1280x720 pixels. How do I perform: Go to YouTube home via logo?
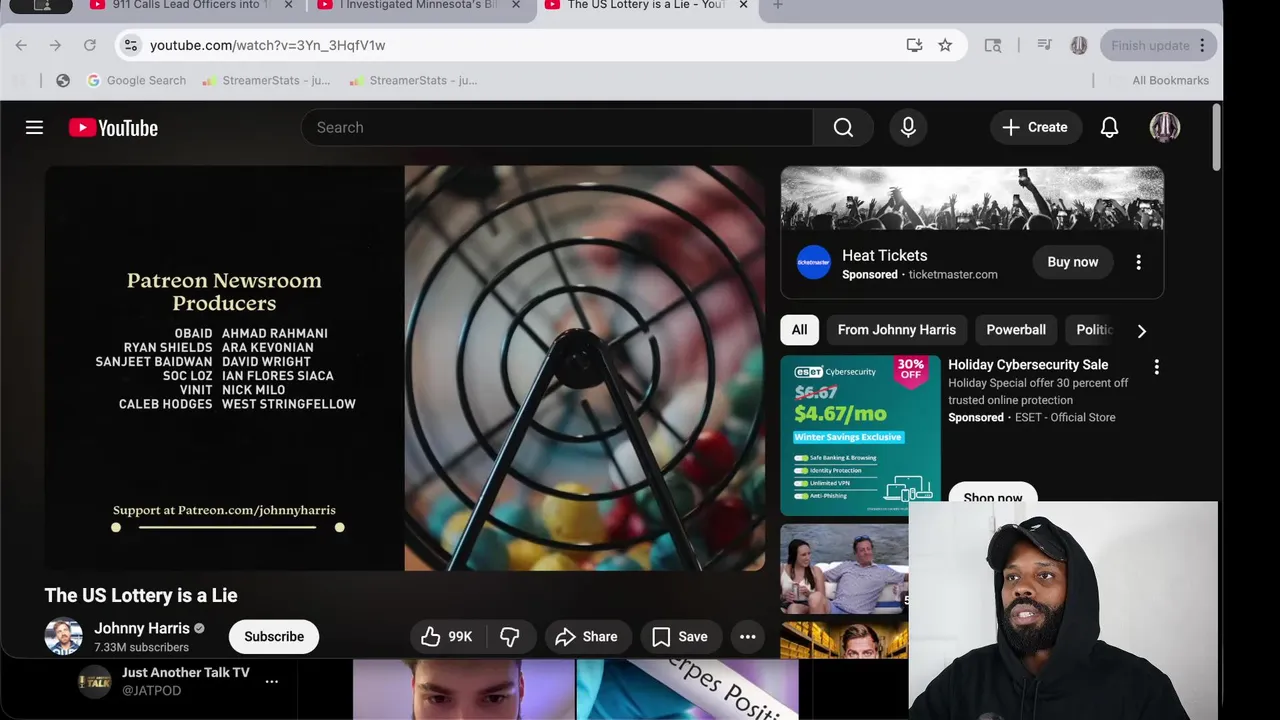point(113,127)
